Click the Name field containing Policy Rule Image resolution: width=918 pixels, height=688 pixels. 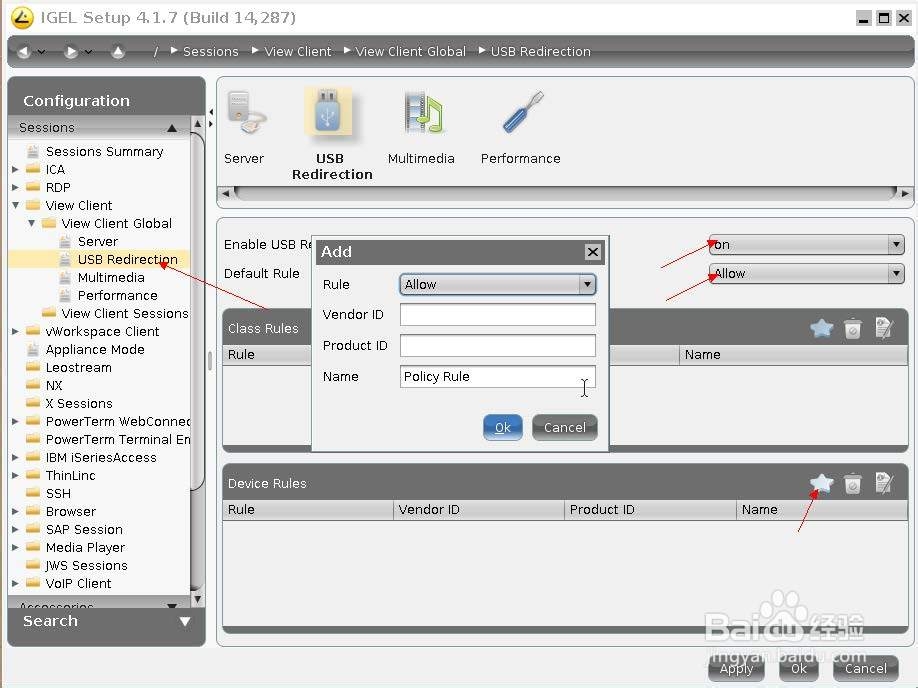point(498,376)
